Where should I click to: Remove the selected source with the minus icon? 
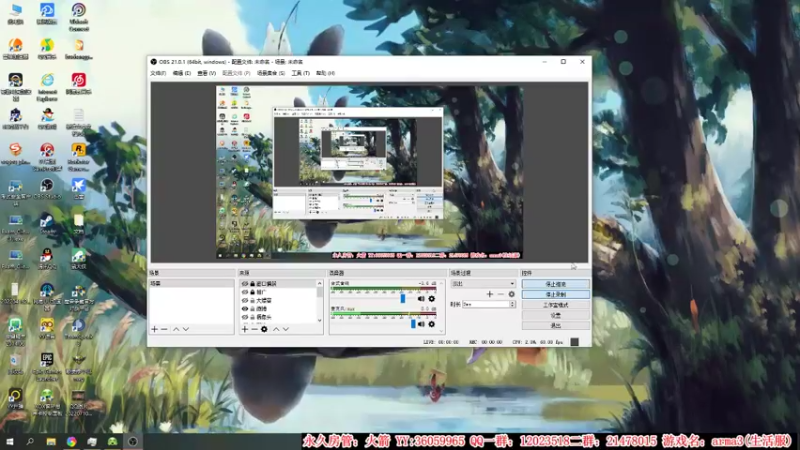(x=254, y=329)
